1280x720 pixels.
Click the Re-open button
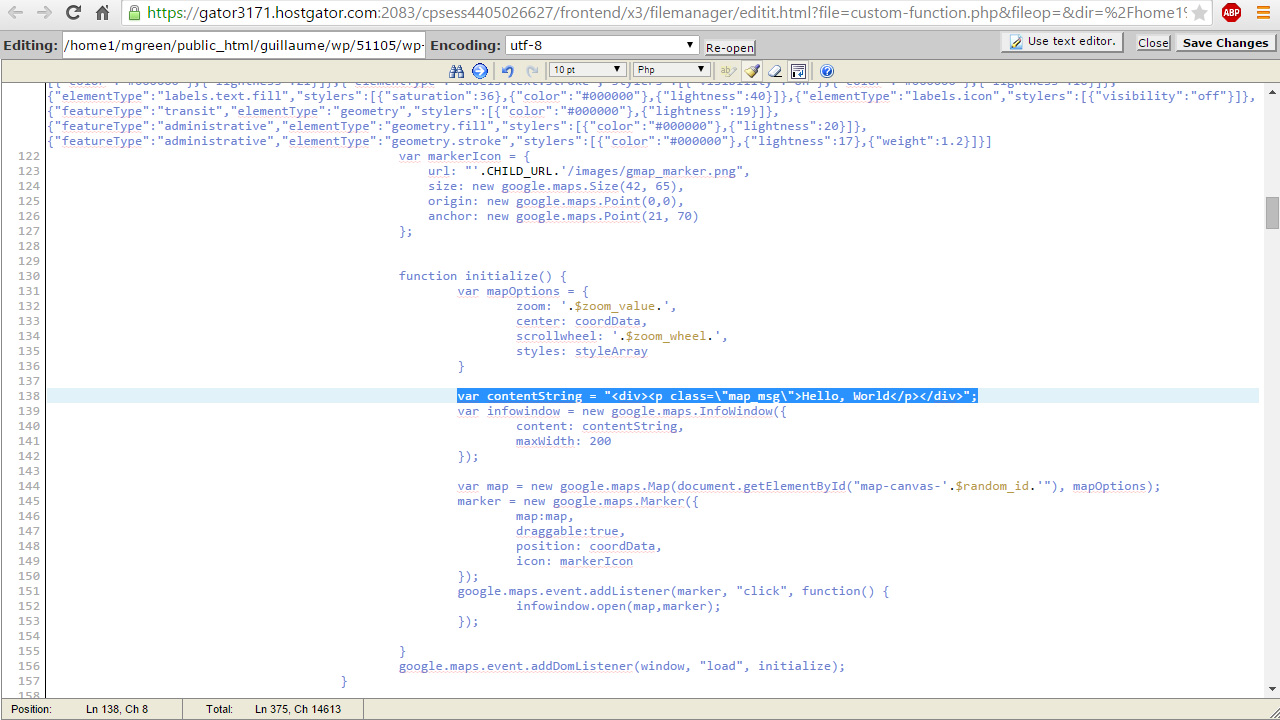click(x=730, y=47)
